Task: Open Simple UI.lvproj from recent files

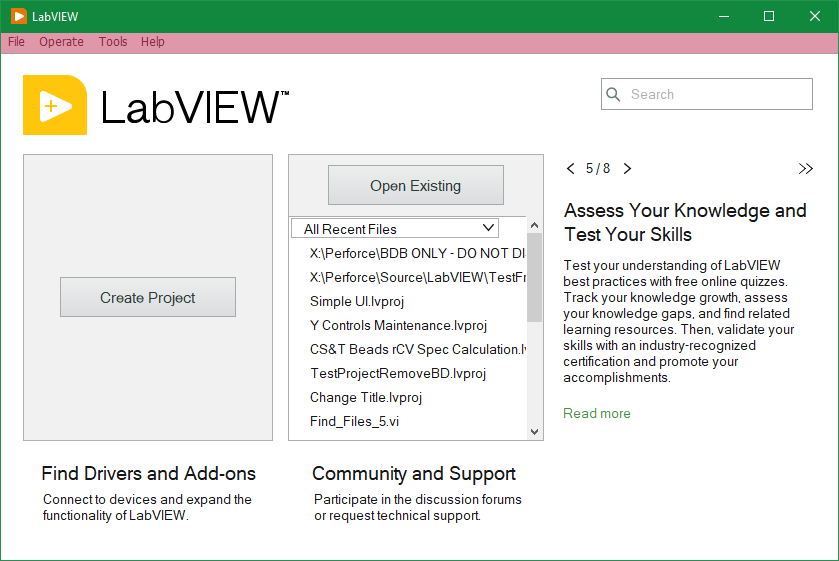Action: [357, 301]
